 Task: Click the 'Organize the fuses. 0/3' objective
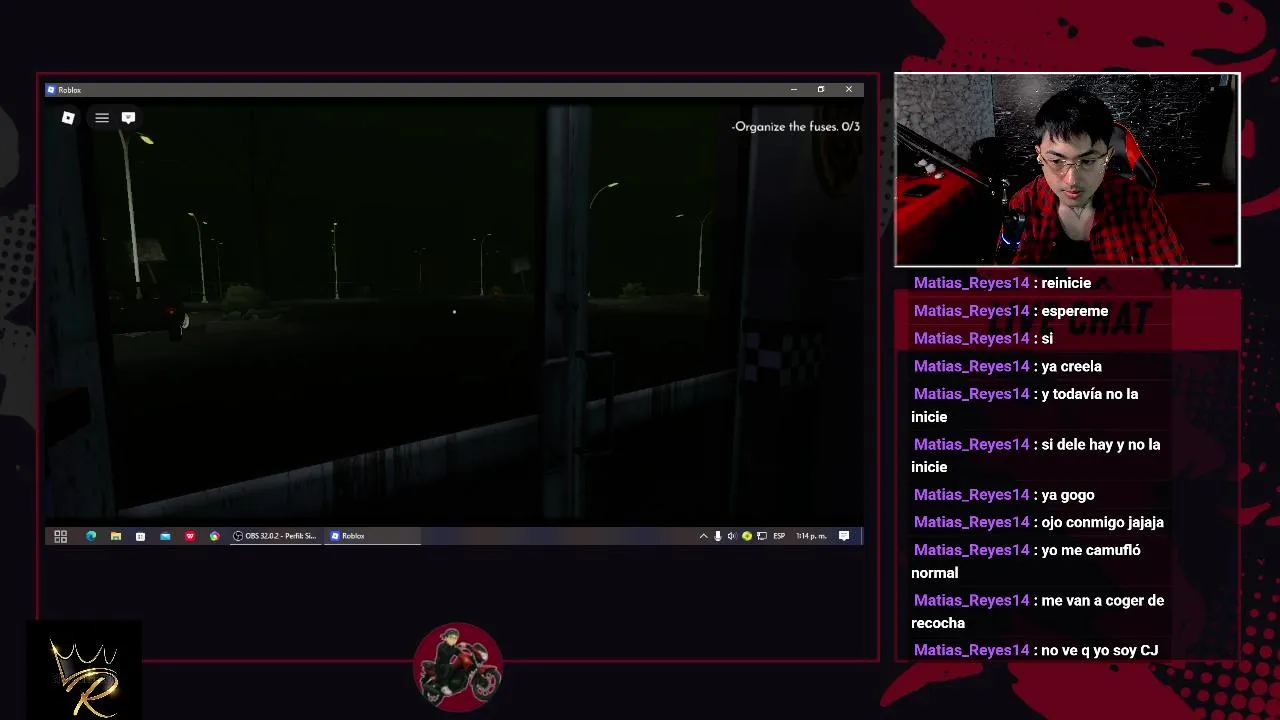(x=796, y=127)
